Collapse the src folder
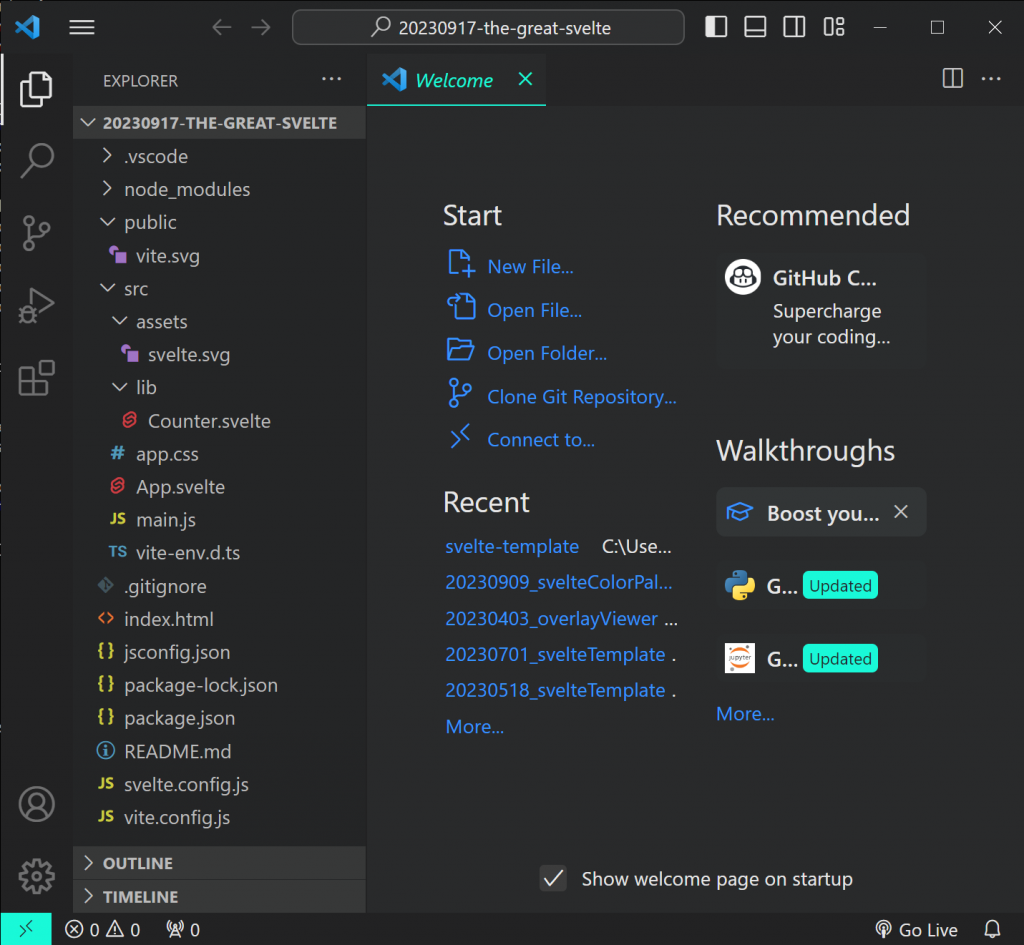This screenshot has width=1024, height=945. click(219, 289)
